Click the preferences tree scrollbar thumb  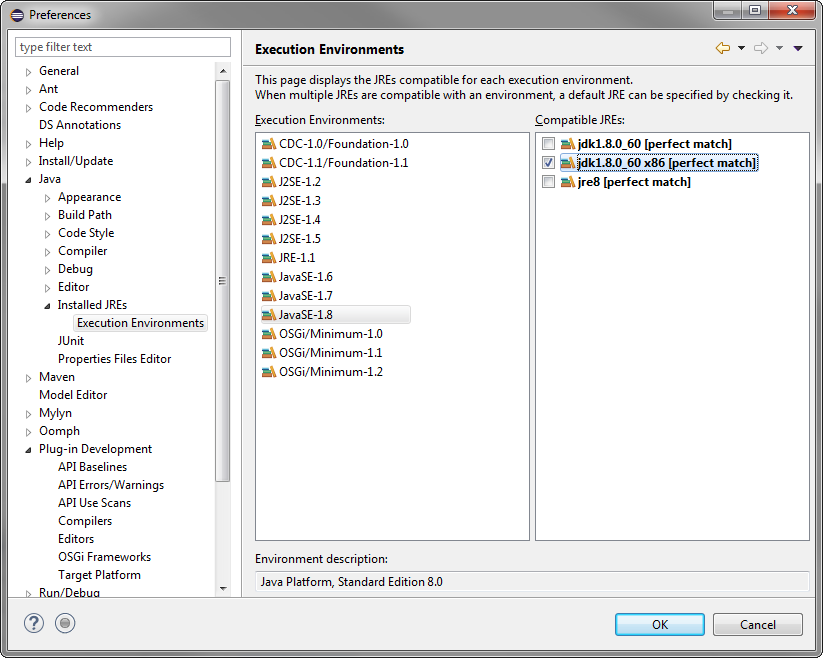point(223,281)
